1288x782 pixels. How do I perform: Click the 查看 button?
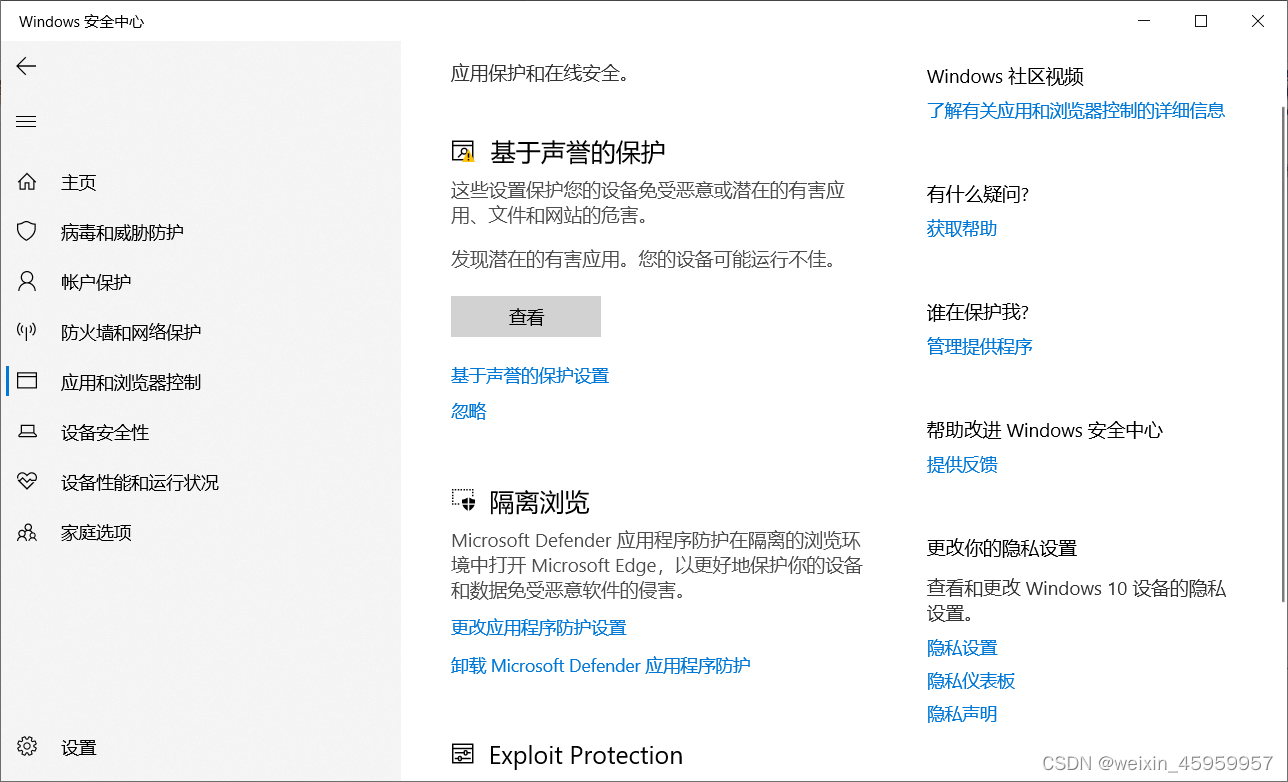tap(526, 317)
